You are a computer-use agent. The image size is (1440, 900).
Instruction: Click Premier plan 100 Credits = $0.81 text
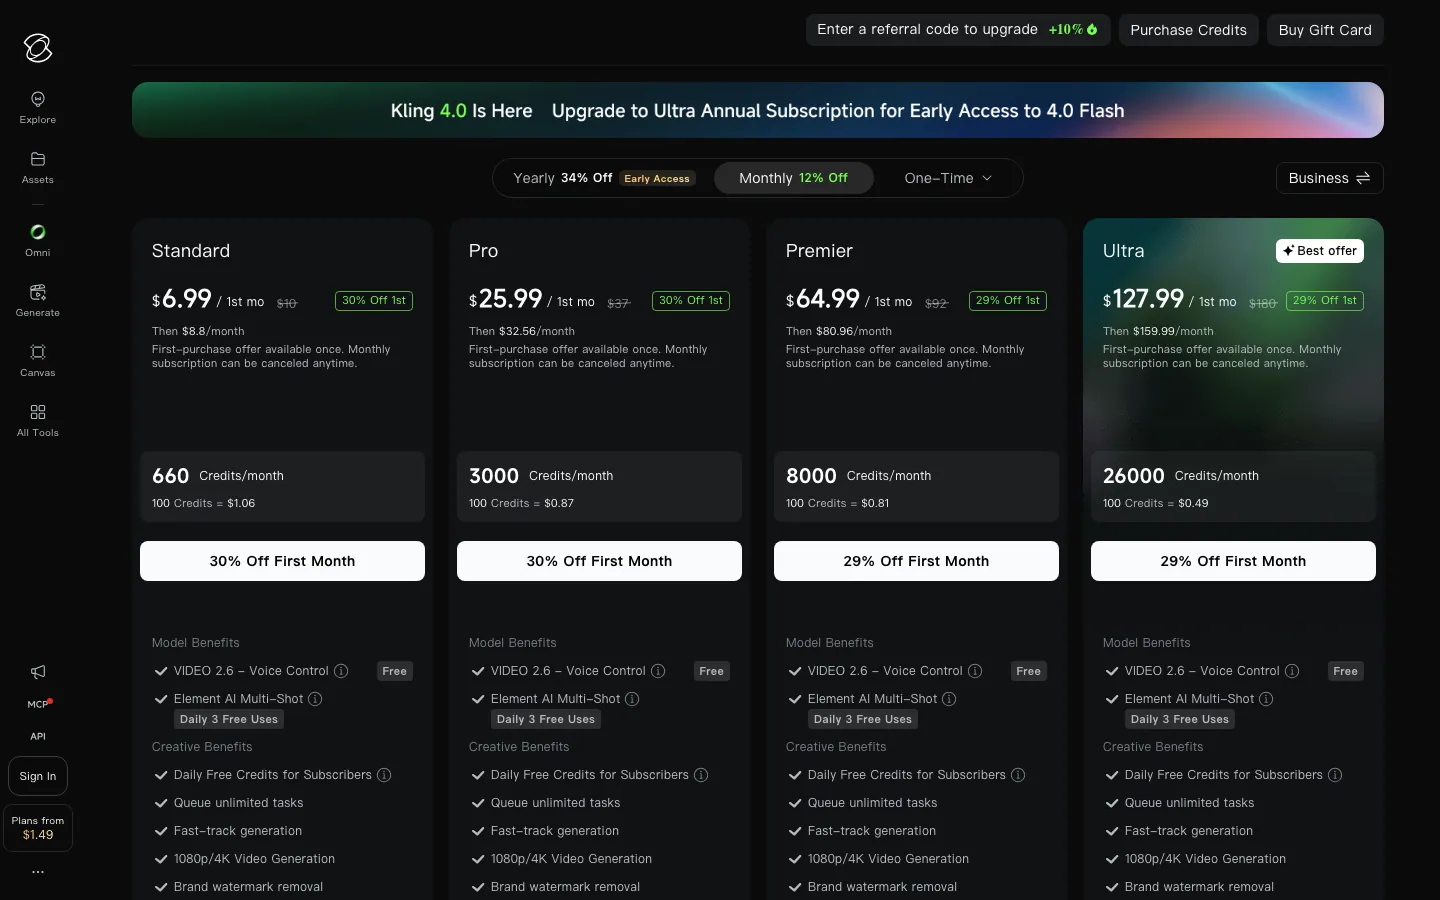[838, 503]
